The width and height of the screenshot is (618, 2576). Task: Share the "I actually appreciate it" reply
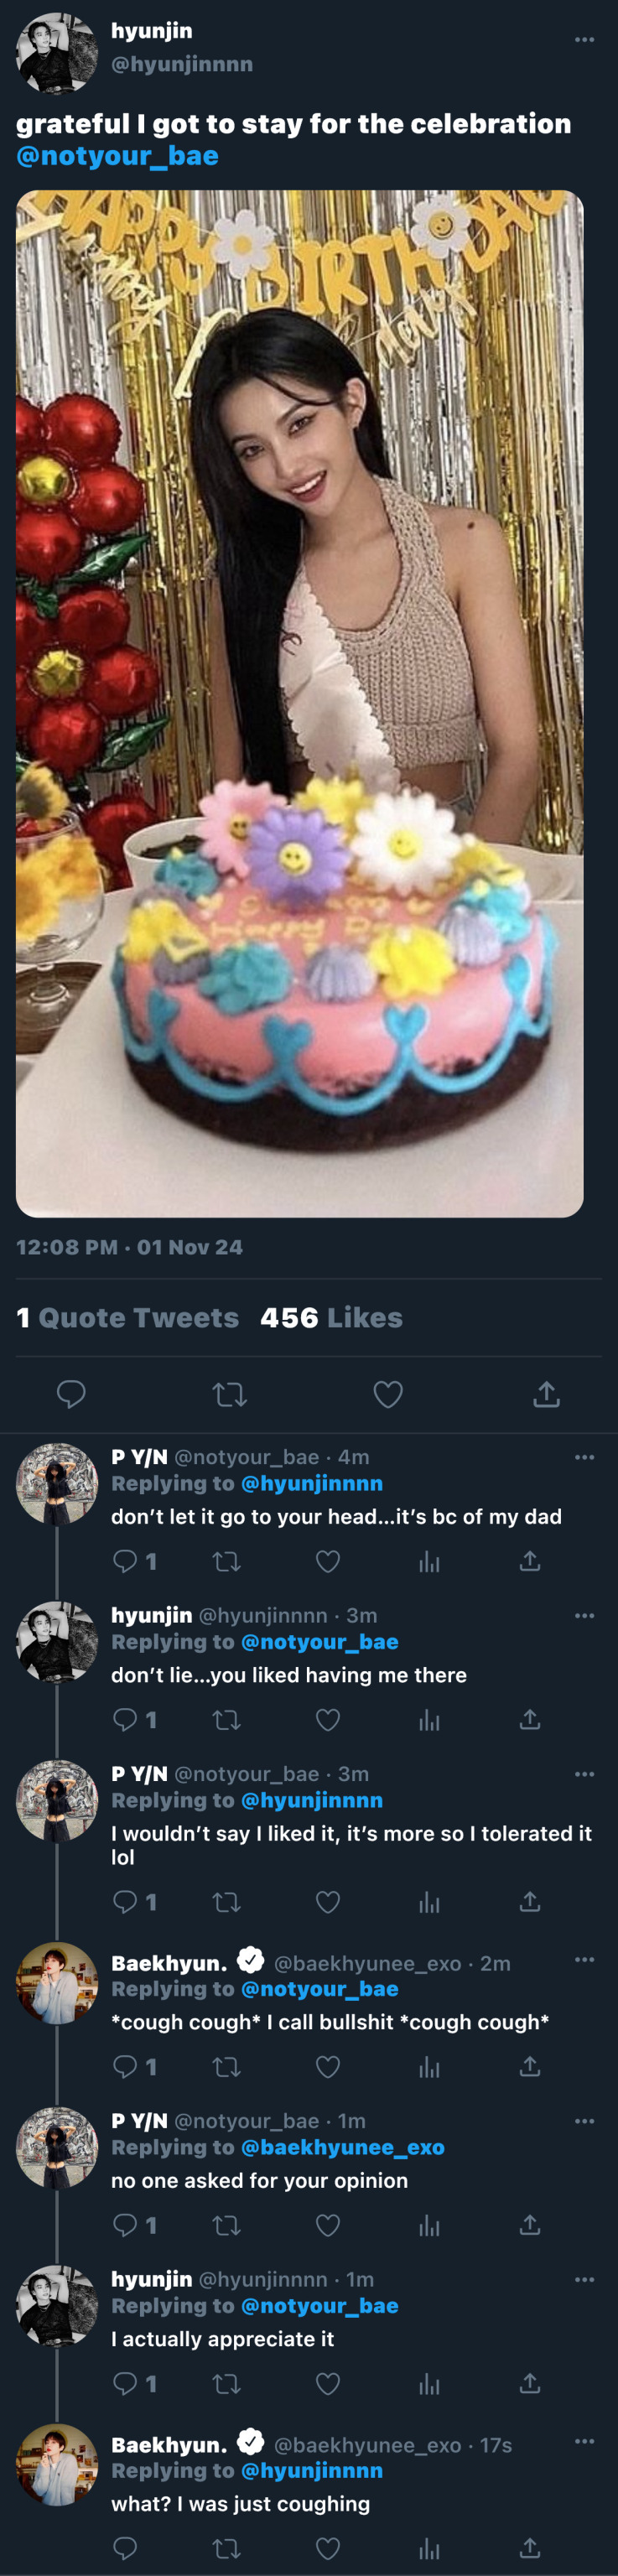pos(530,2384)
